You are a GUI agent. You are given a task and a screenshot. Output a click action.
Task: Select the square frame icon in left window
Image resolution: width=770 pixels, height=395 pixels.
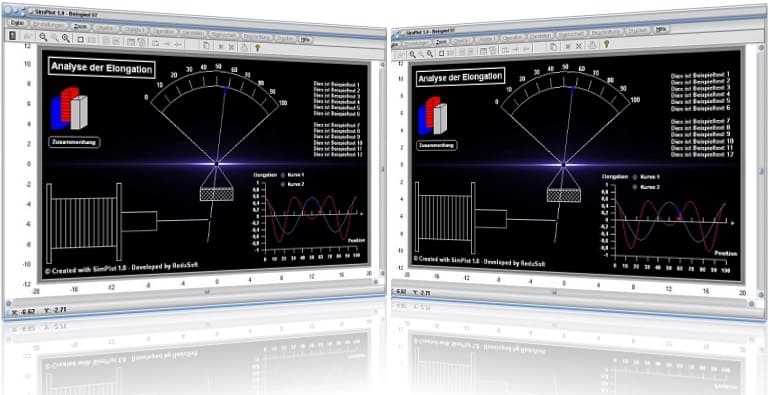pyautogui.click(x=81, y=39)
